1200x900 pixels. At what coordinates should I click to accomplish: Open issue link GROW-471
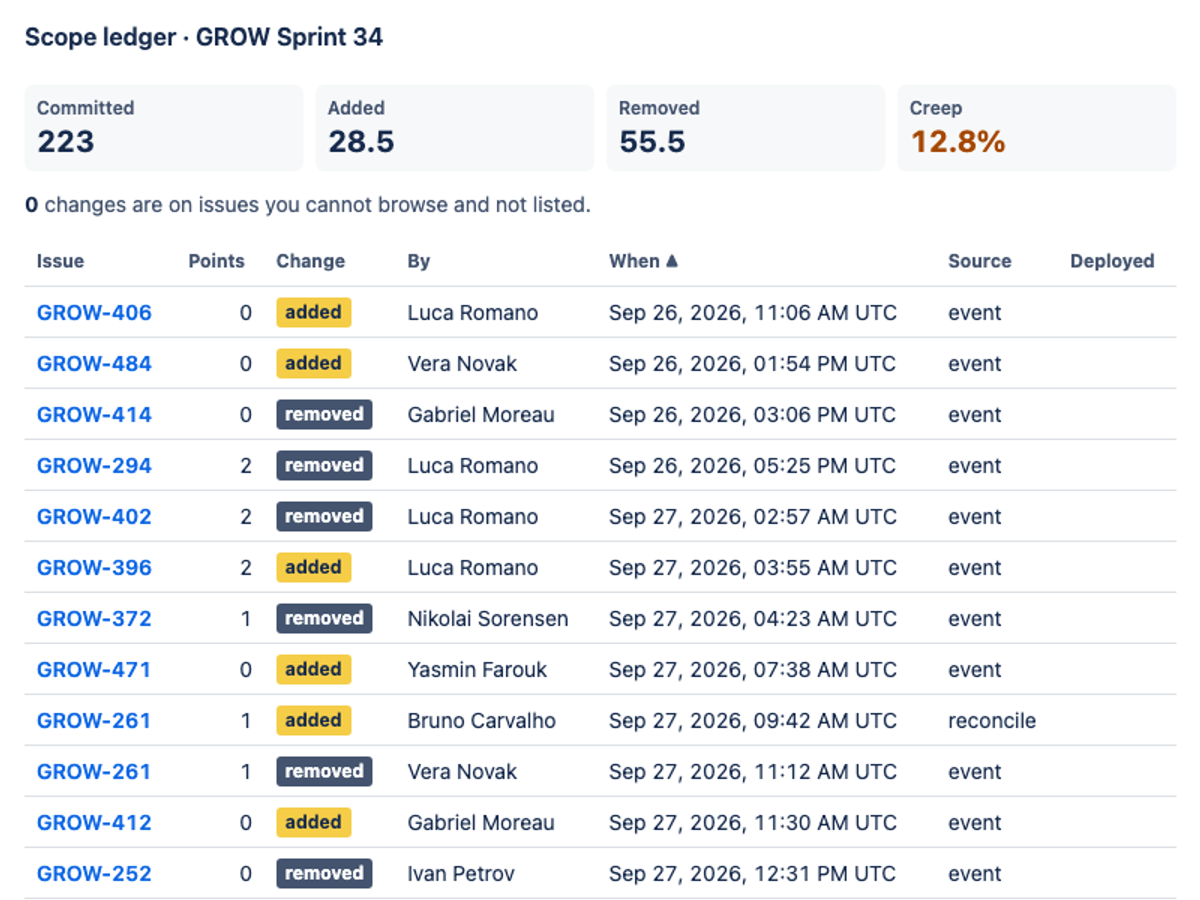point(94,670)
